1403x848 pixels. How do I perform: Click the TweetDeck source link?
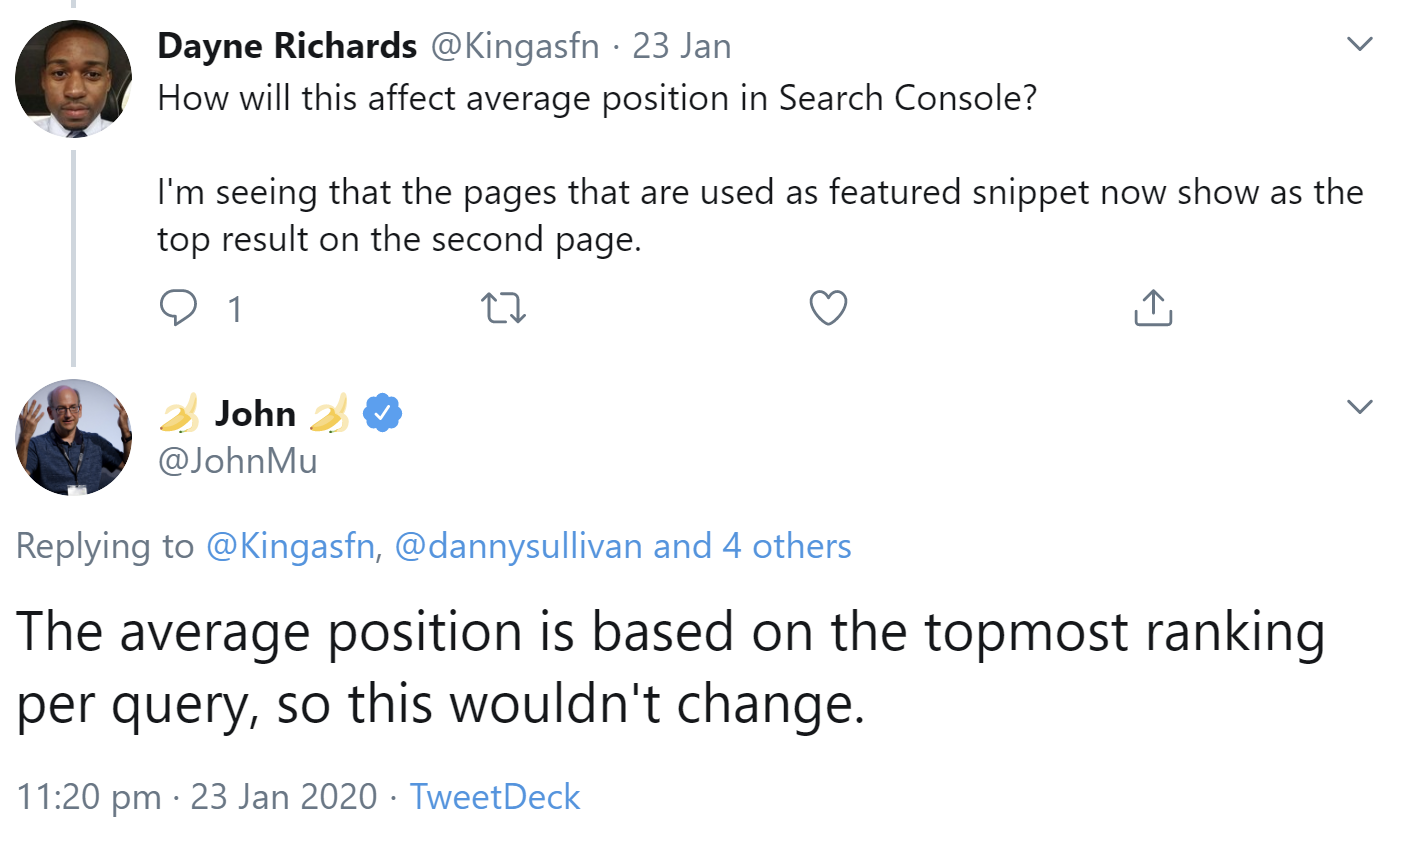coord(494,797)
